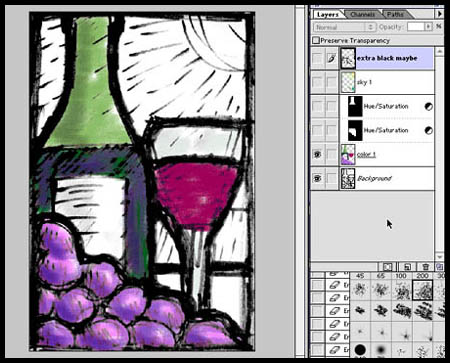Switch to the Channels tab

tap(362, 14)
